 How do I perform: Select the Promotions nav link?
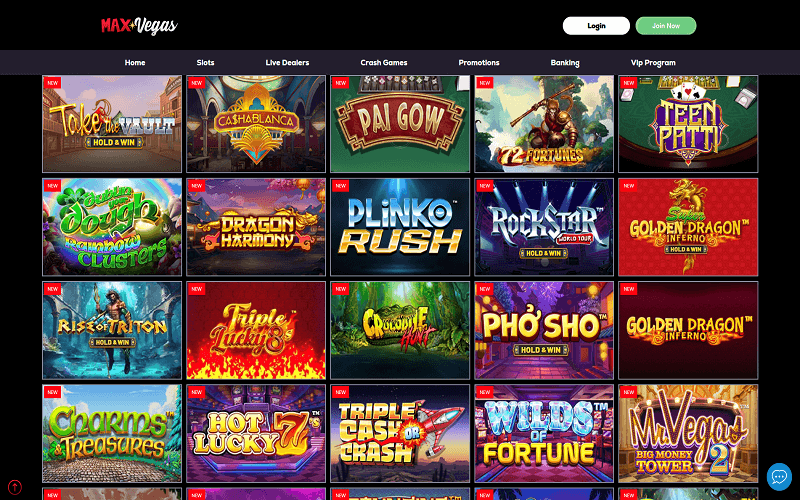coord(479,63)
